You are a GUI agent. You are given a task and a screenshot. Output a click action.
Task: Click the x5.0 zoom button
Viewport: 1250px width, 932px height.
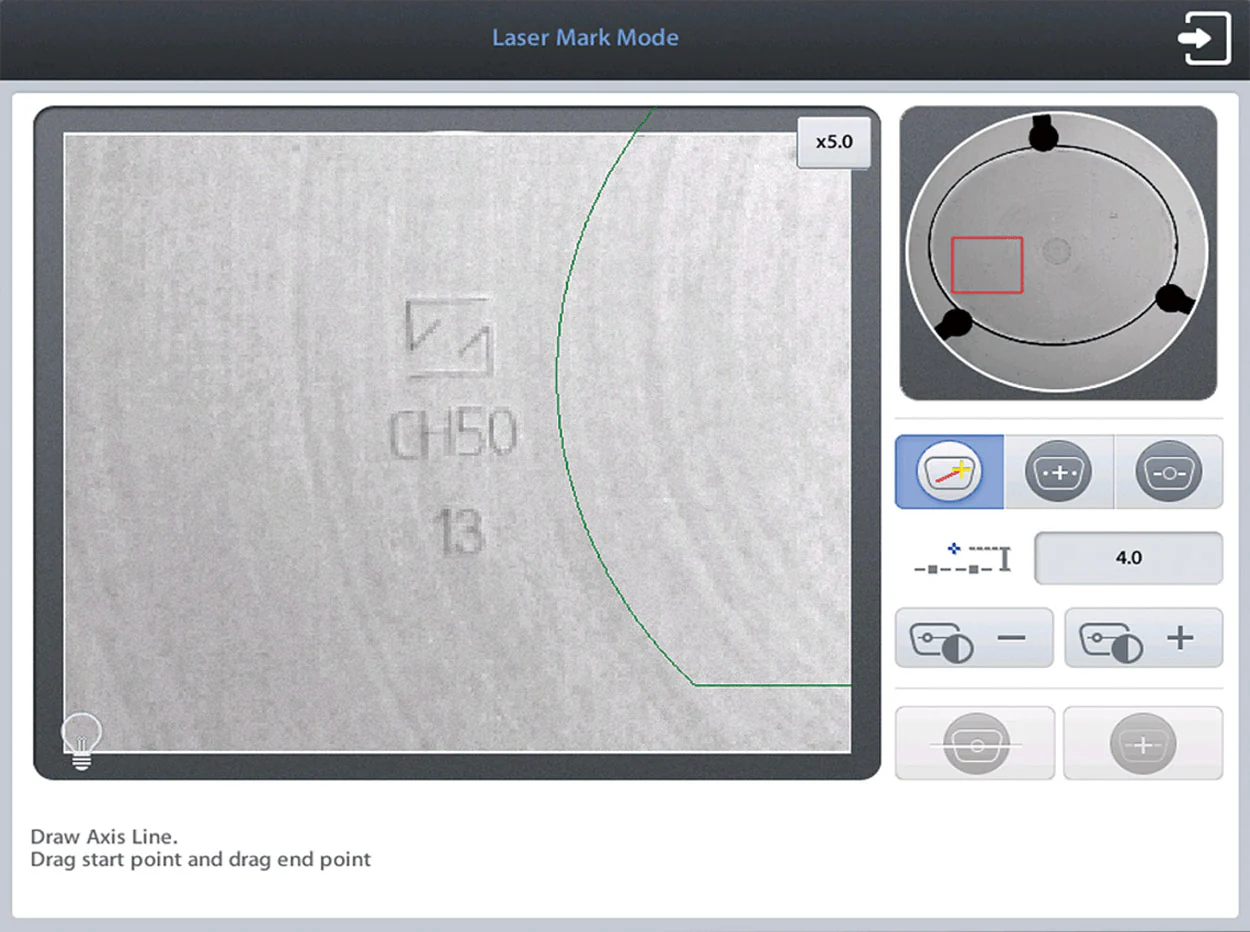point(834,142)
